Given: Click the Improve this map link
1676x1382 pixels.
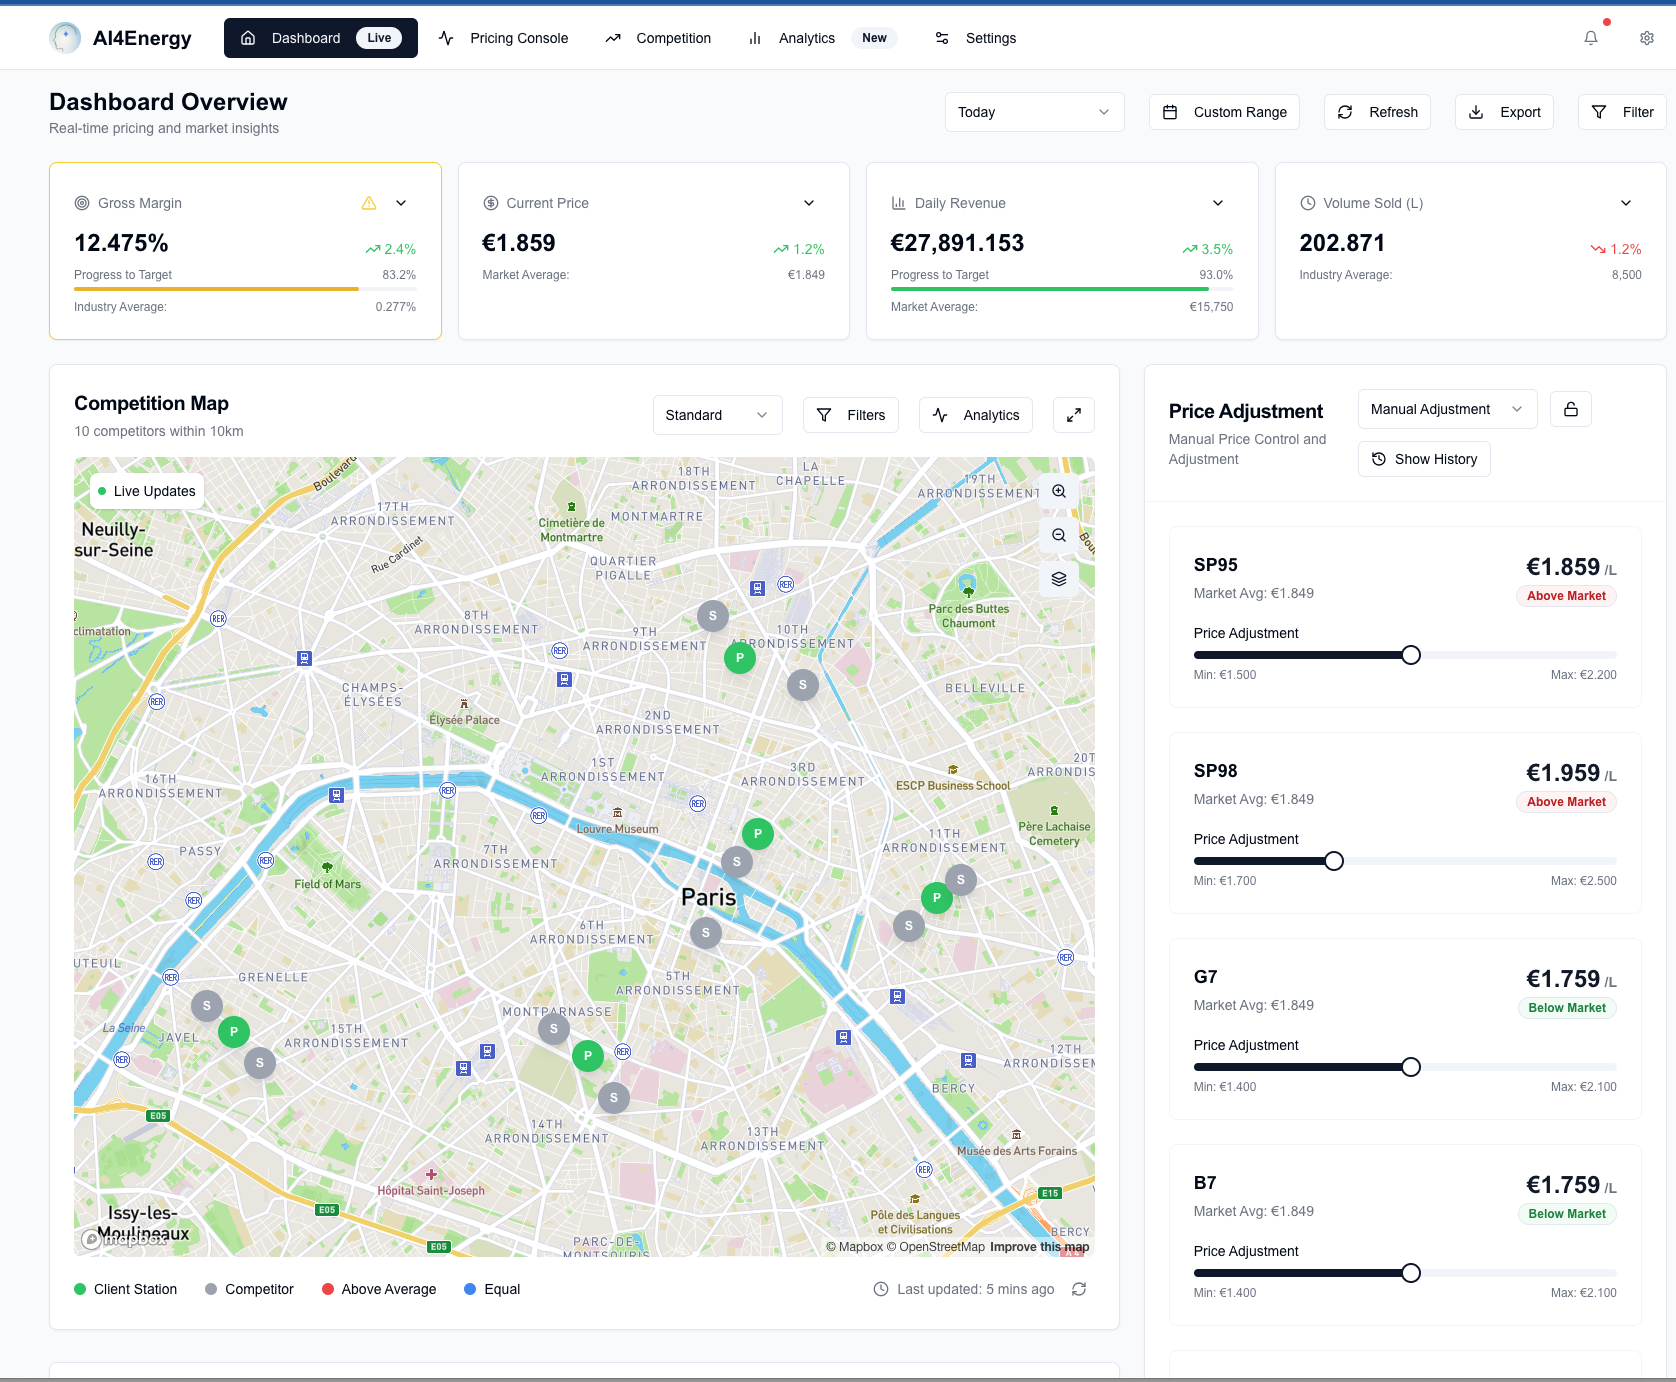Looking at the screenshot, I should point(1039,1247).
